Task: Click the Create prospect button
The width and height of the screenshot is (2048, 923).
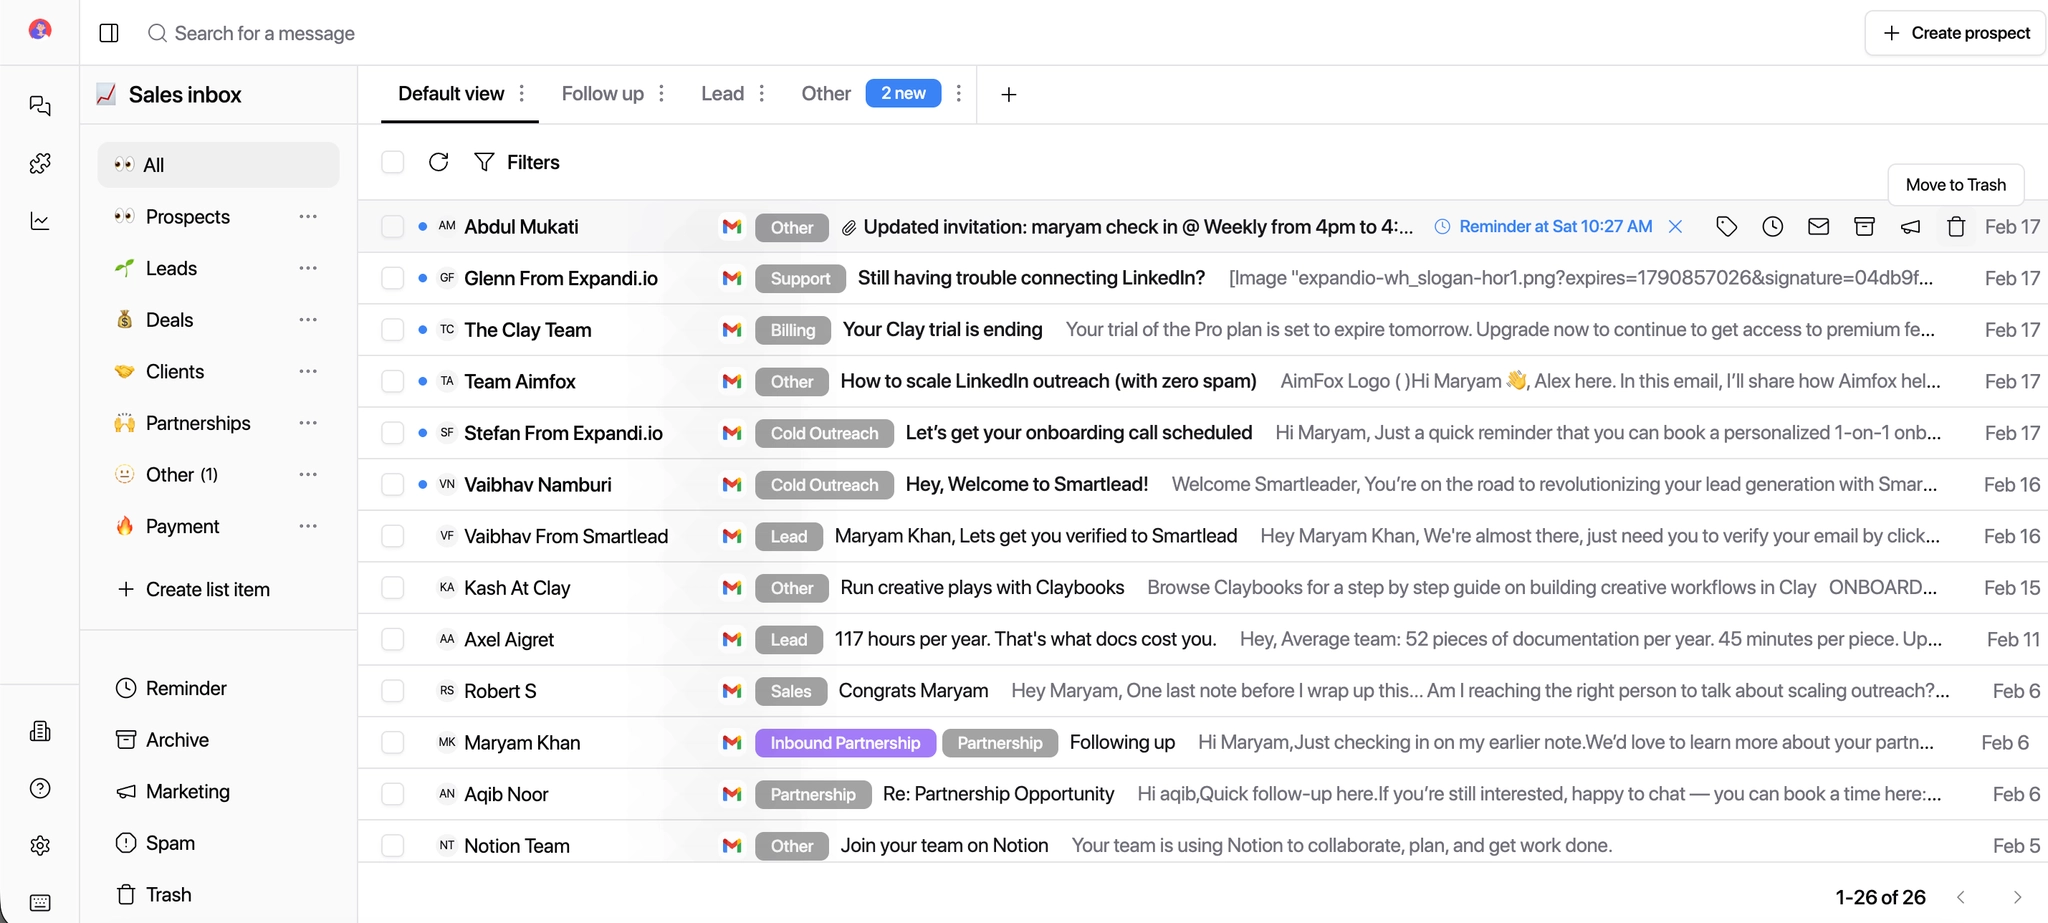Action: (1952, 32)
